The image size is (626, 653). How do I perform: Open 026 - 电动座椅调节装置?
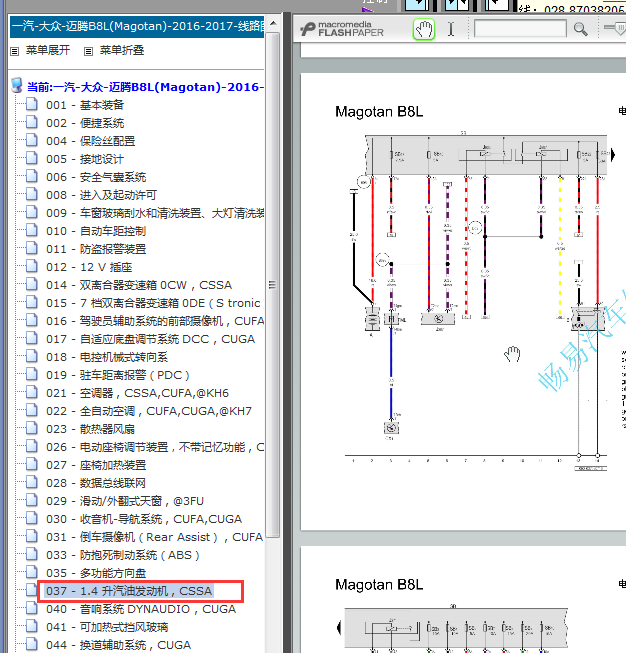[x=155, y=447]
